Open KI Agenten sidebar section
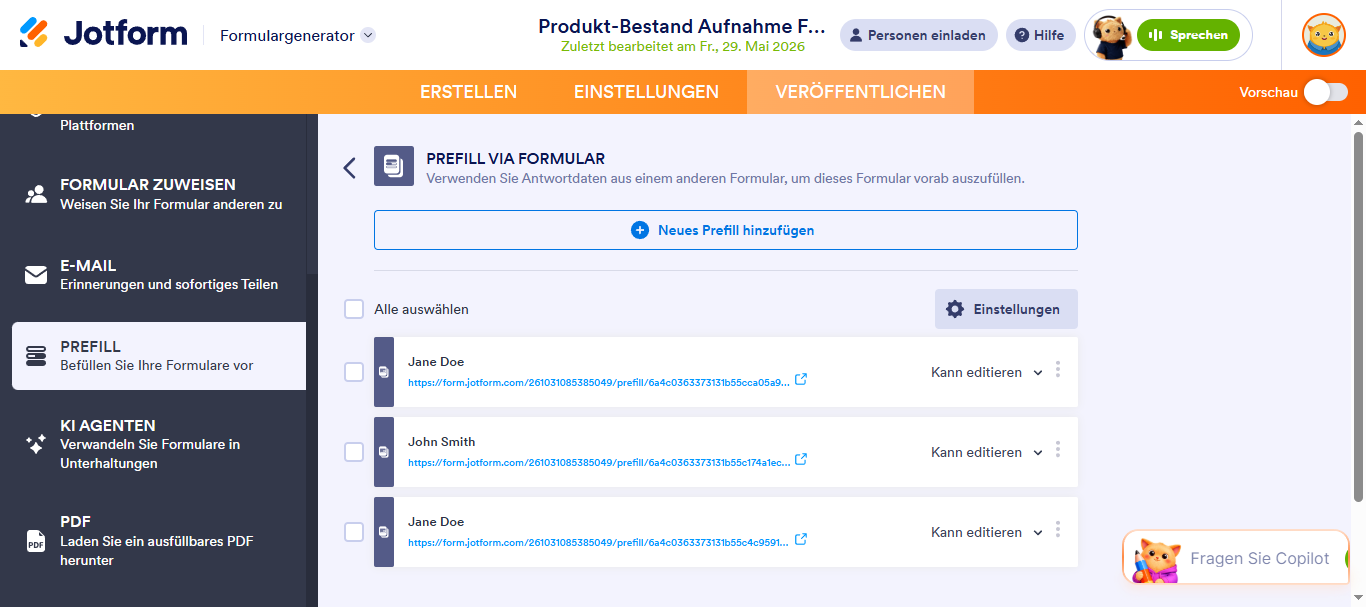 [159, 444]
